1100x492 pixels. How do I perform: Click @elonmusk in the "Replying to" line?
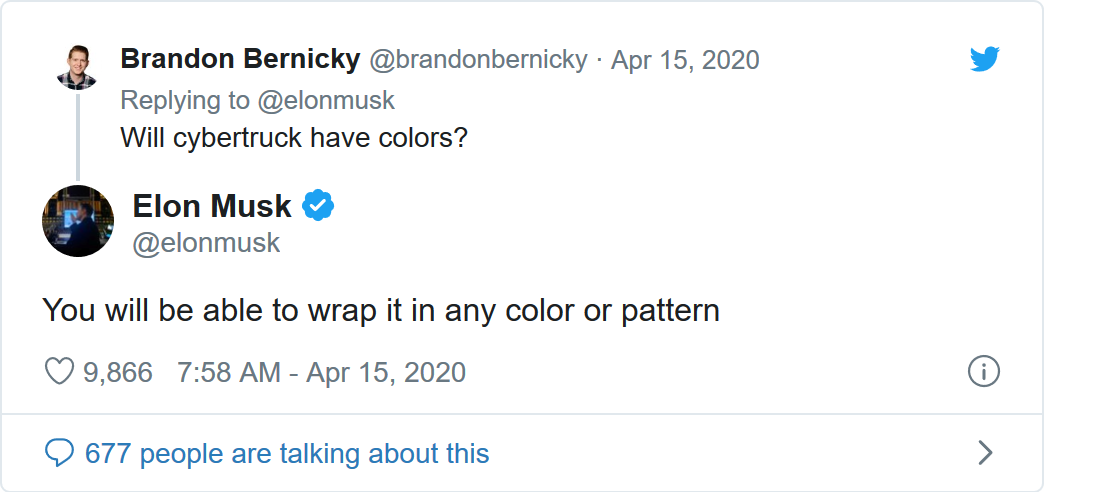[x=329, y=100]
